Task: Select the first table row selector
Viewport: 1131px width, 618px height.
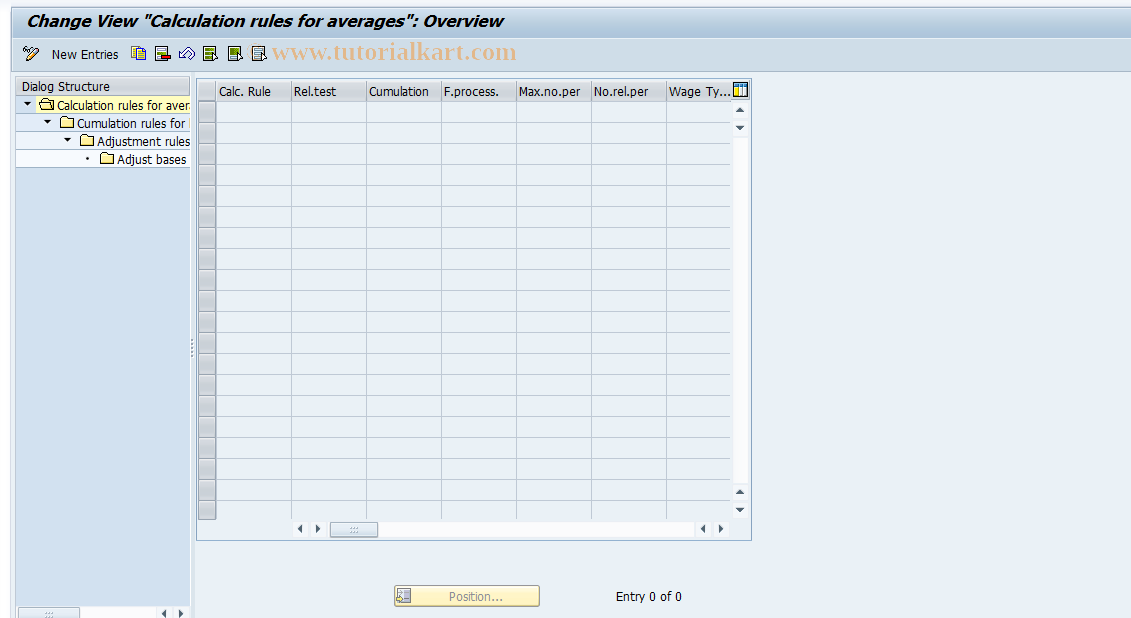Action: 207,112
